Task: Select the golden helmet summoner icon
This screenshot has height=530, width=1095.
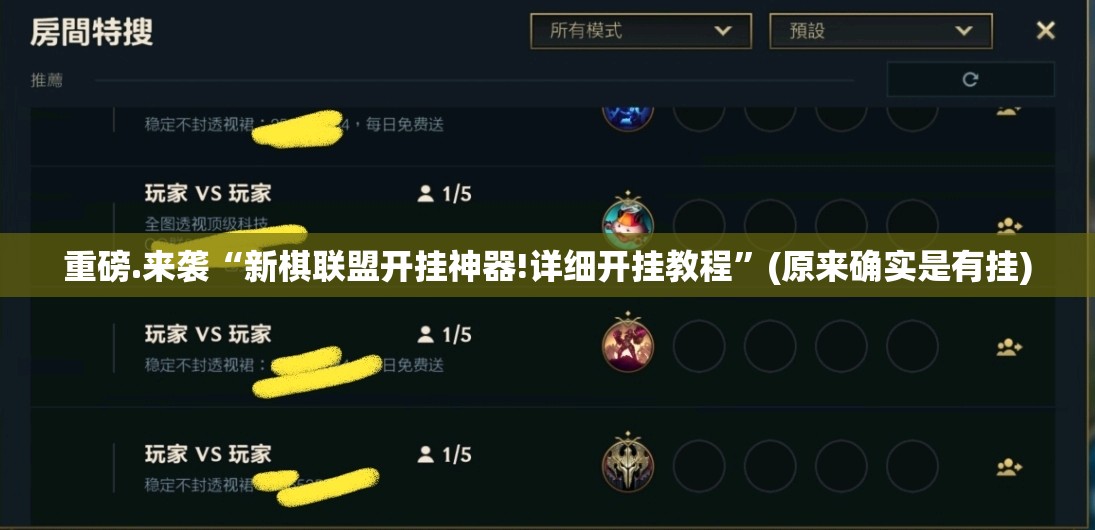Action: (628, 462)
